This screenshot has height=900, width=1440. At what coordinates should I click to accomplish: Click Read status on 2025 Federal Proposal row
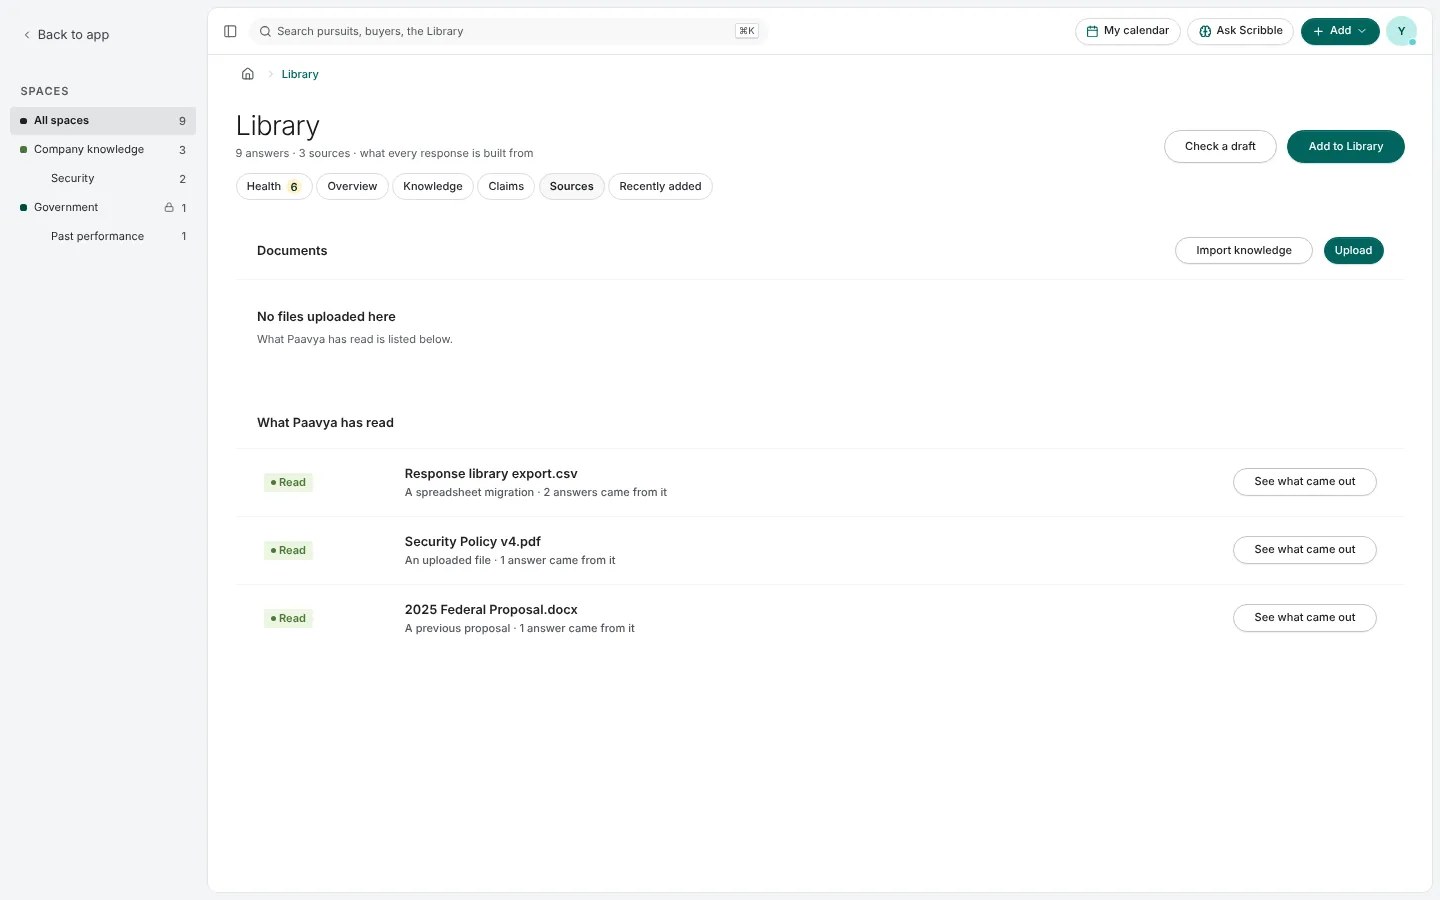click(288, 619)
